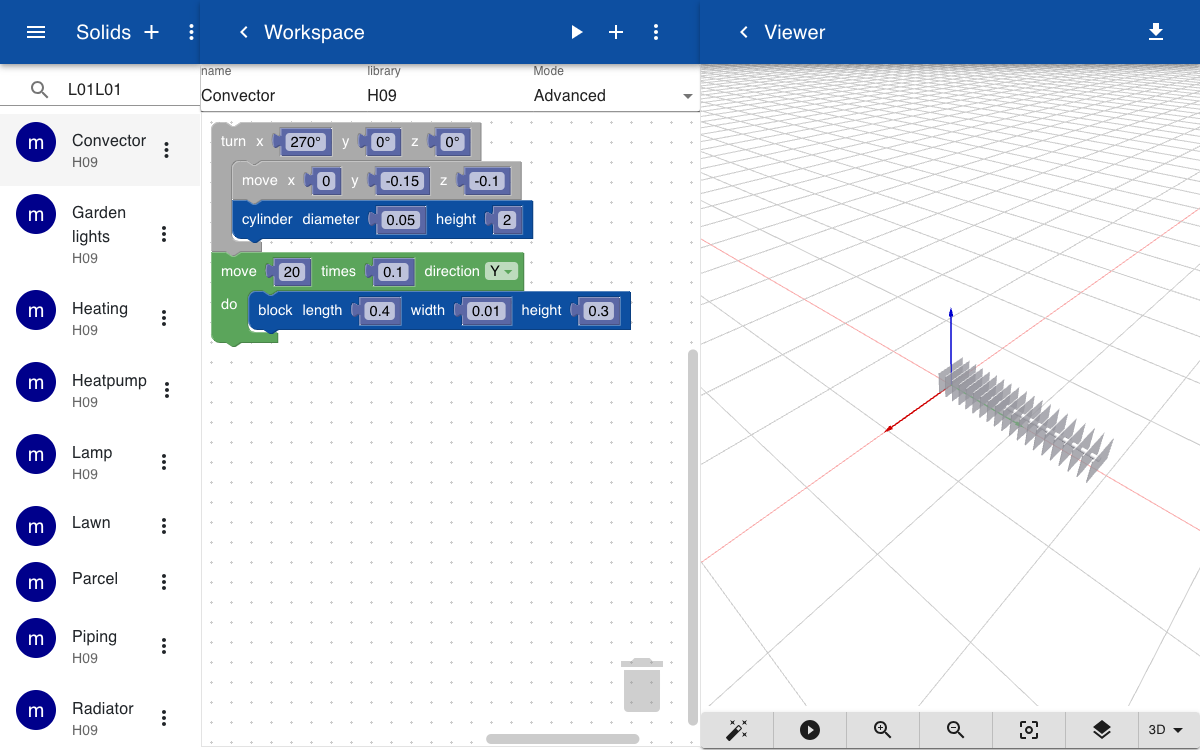The image size is (1200, 750).
Task: Edit the name field Convector
Action: coord(282,96)
